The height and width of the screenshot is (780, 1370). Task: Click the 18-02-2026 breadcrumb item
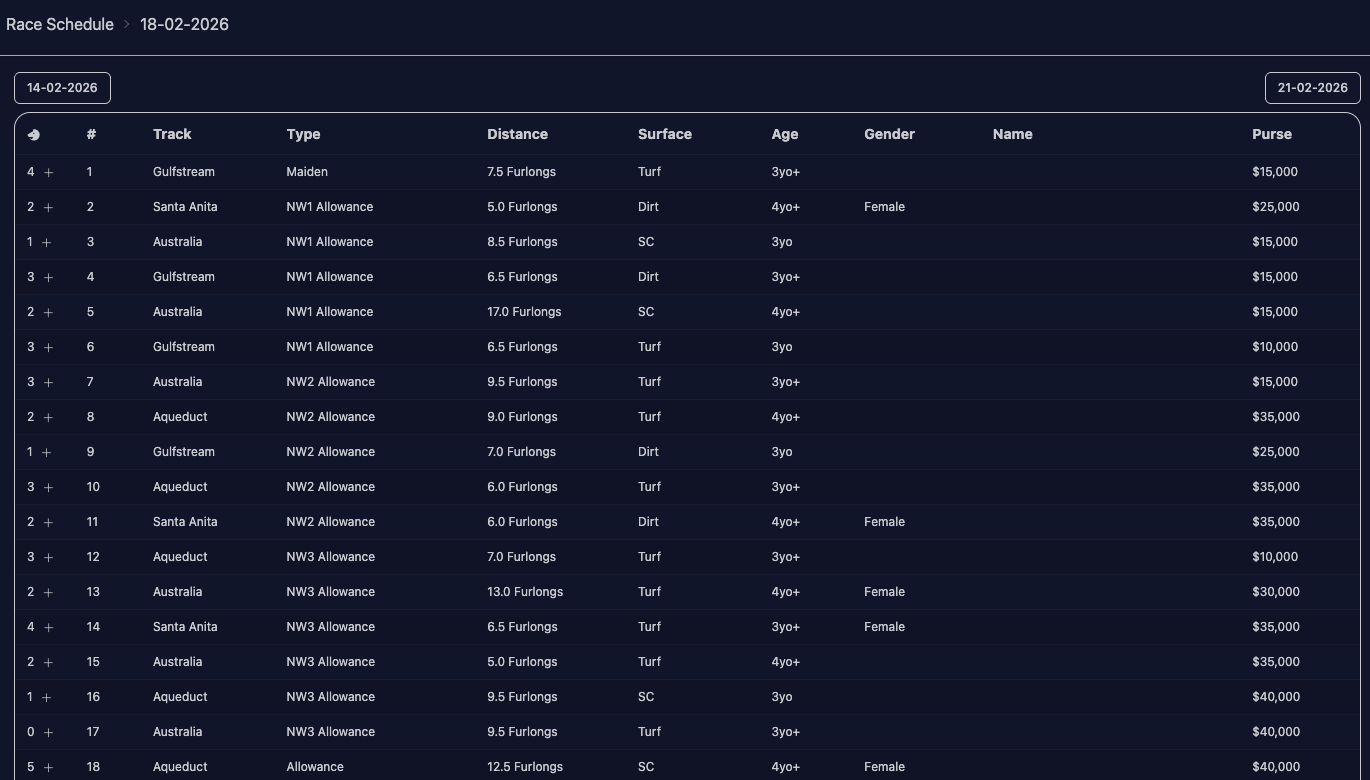click(184, 24)
